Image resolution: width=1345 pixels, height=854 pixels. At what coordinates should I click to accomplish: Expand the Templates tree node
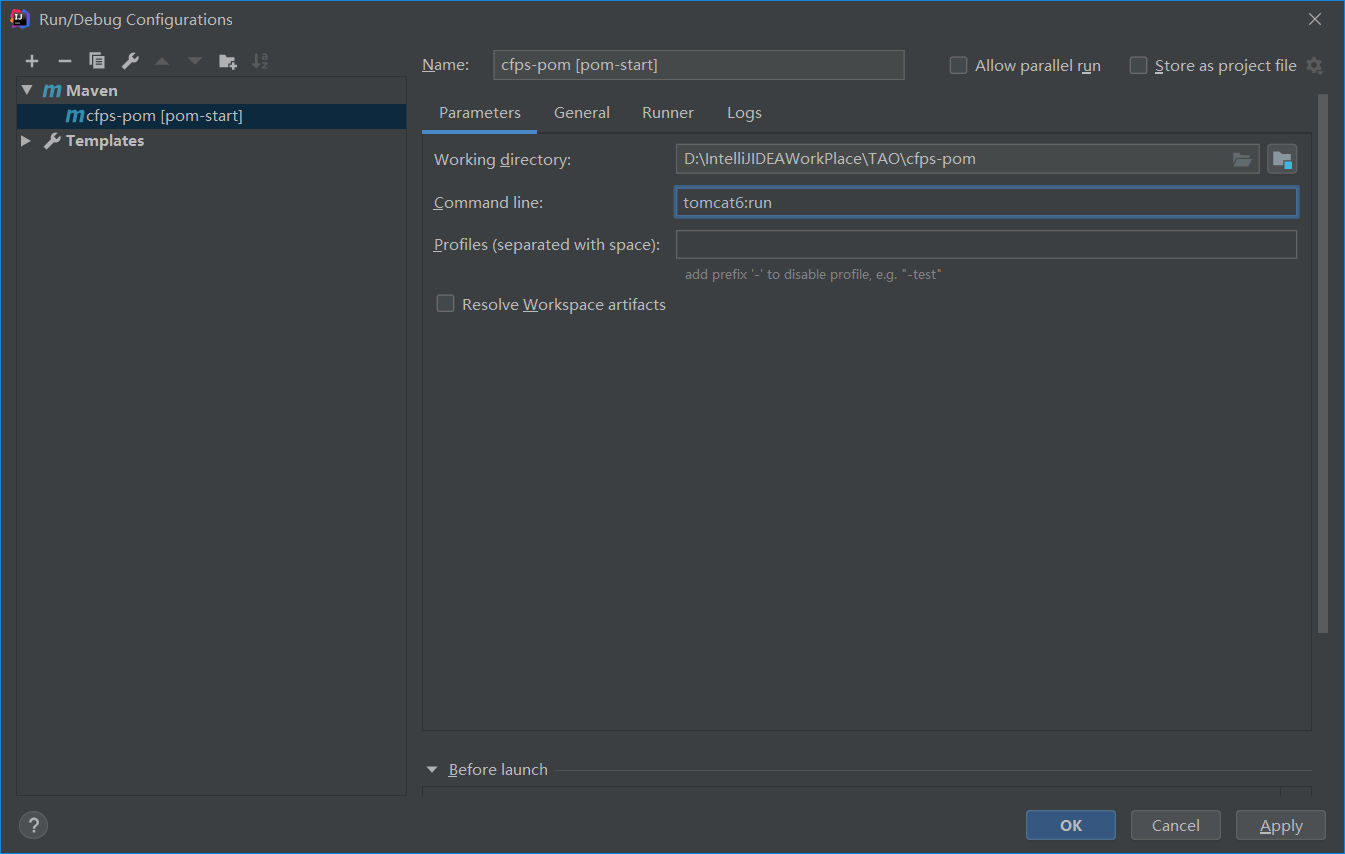tap(27, 141)
